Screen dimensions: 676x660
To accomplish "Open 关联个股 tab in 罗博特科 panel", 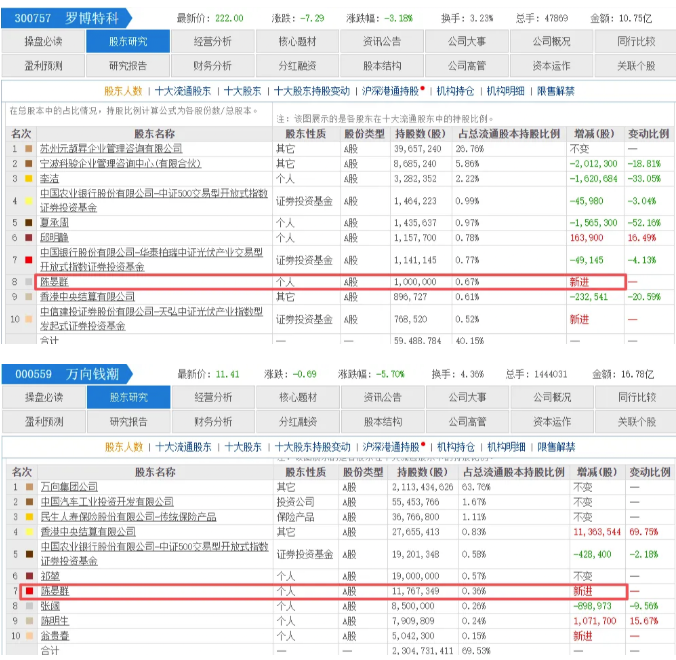I will coord(636,66).
